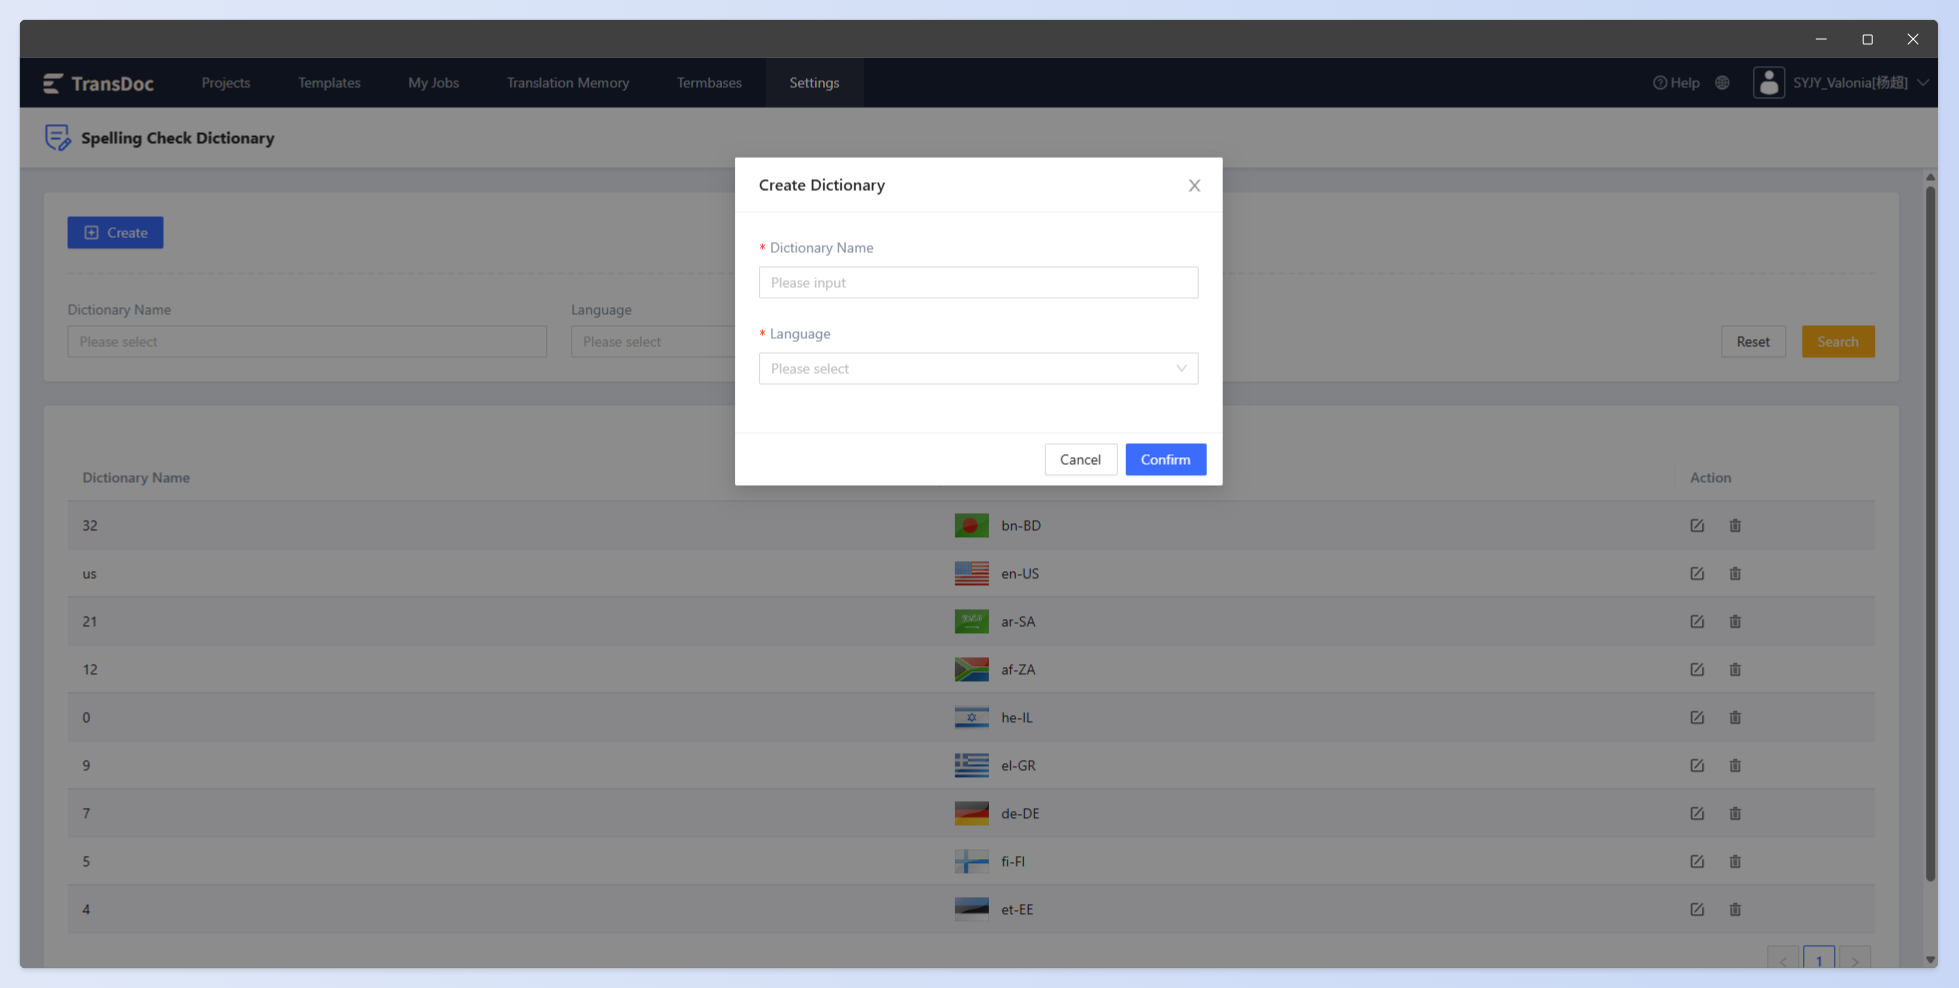Delete the et-EE dictionary entry

coord(1735,909)
